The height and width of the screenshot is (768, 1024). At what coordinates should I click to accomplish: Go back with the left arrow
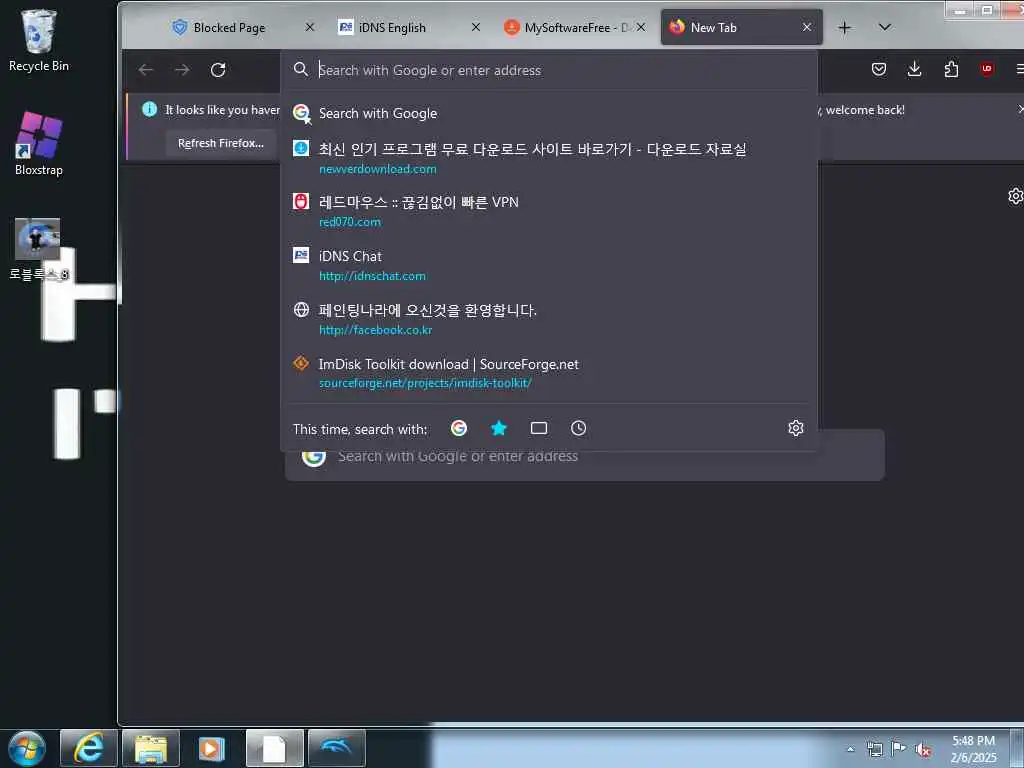pos(146,70)
